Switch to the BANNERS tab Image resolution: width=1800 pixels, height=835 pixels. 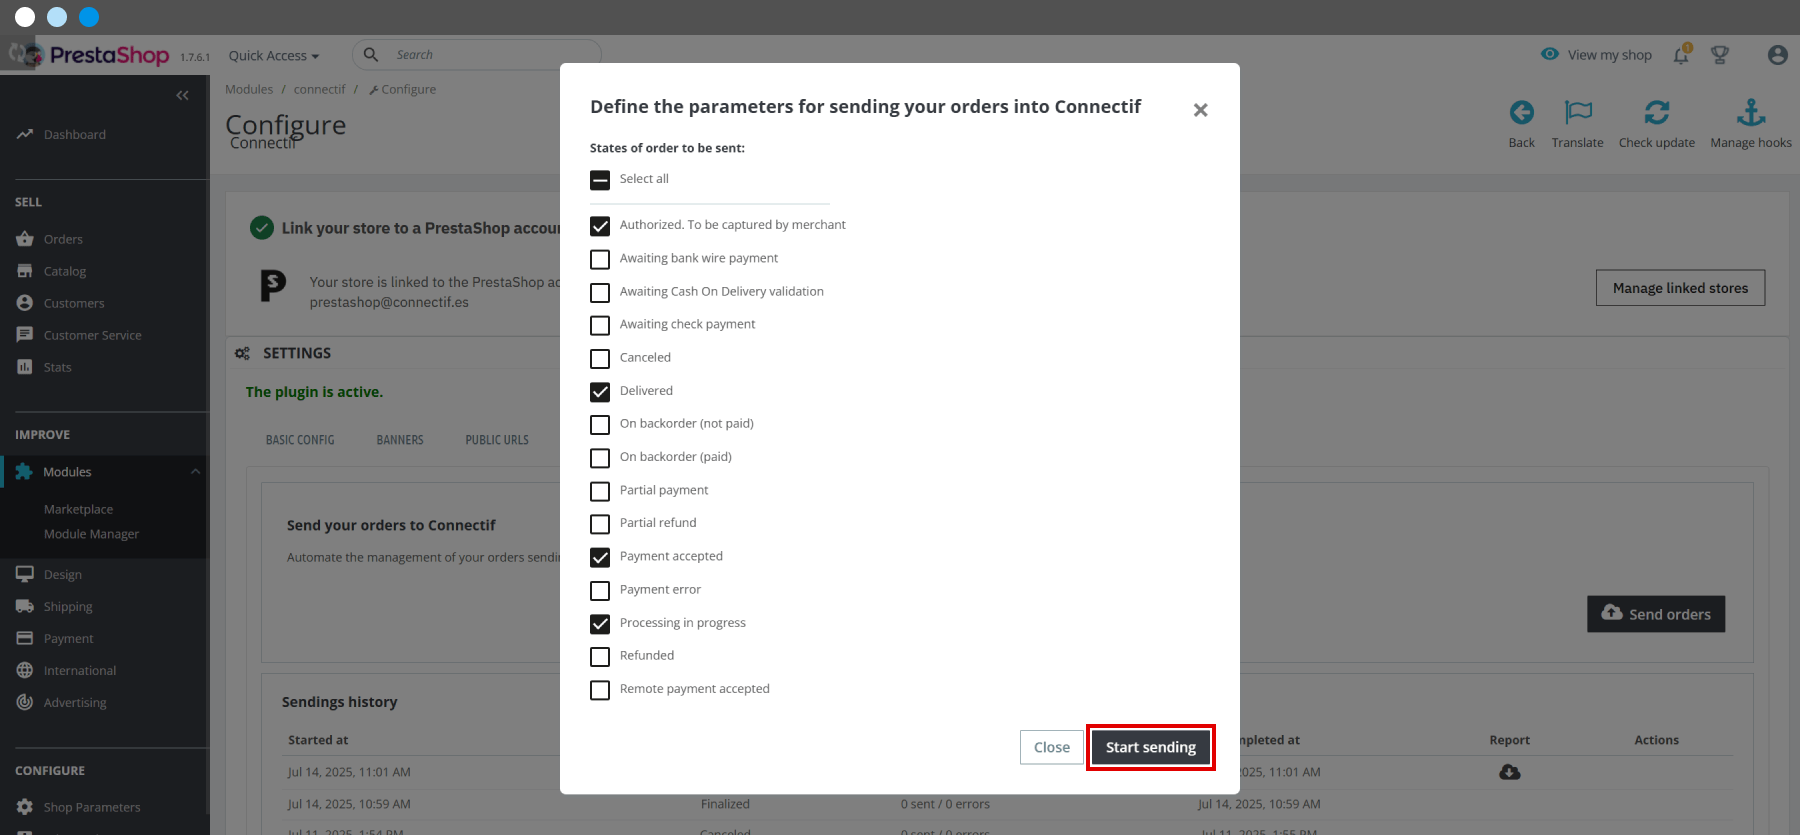point(400,440)
